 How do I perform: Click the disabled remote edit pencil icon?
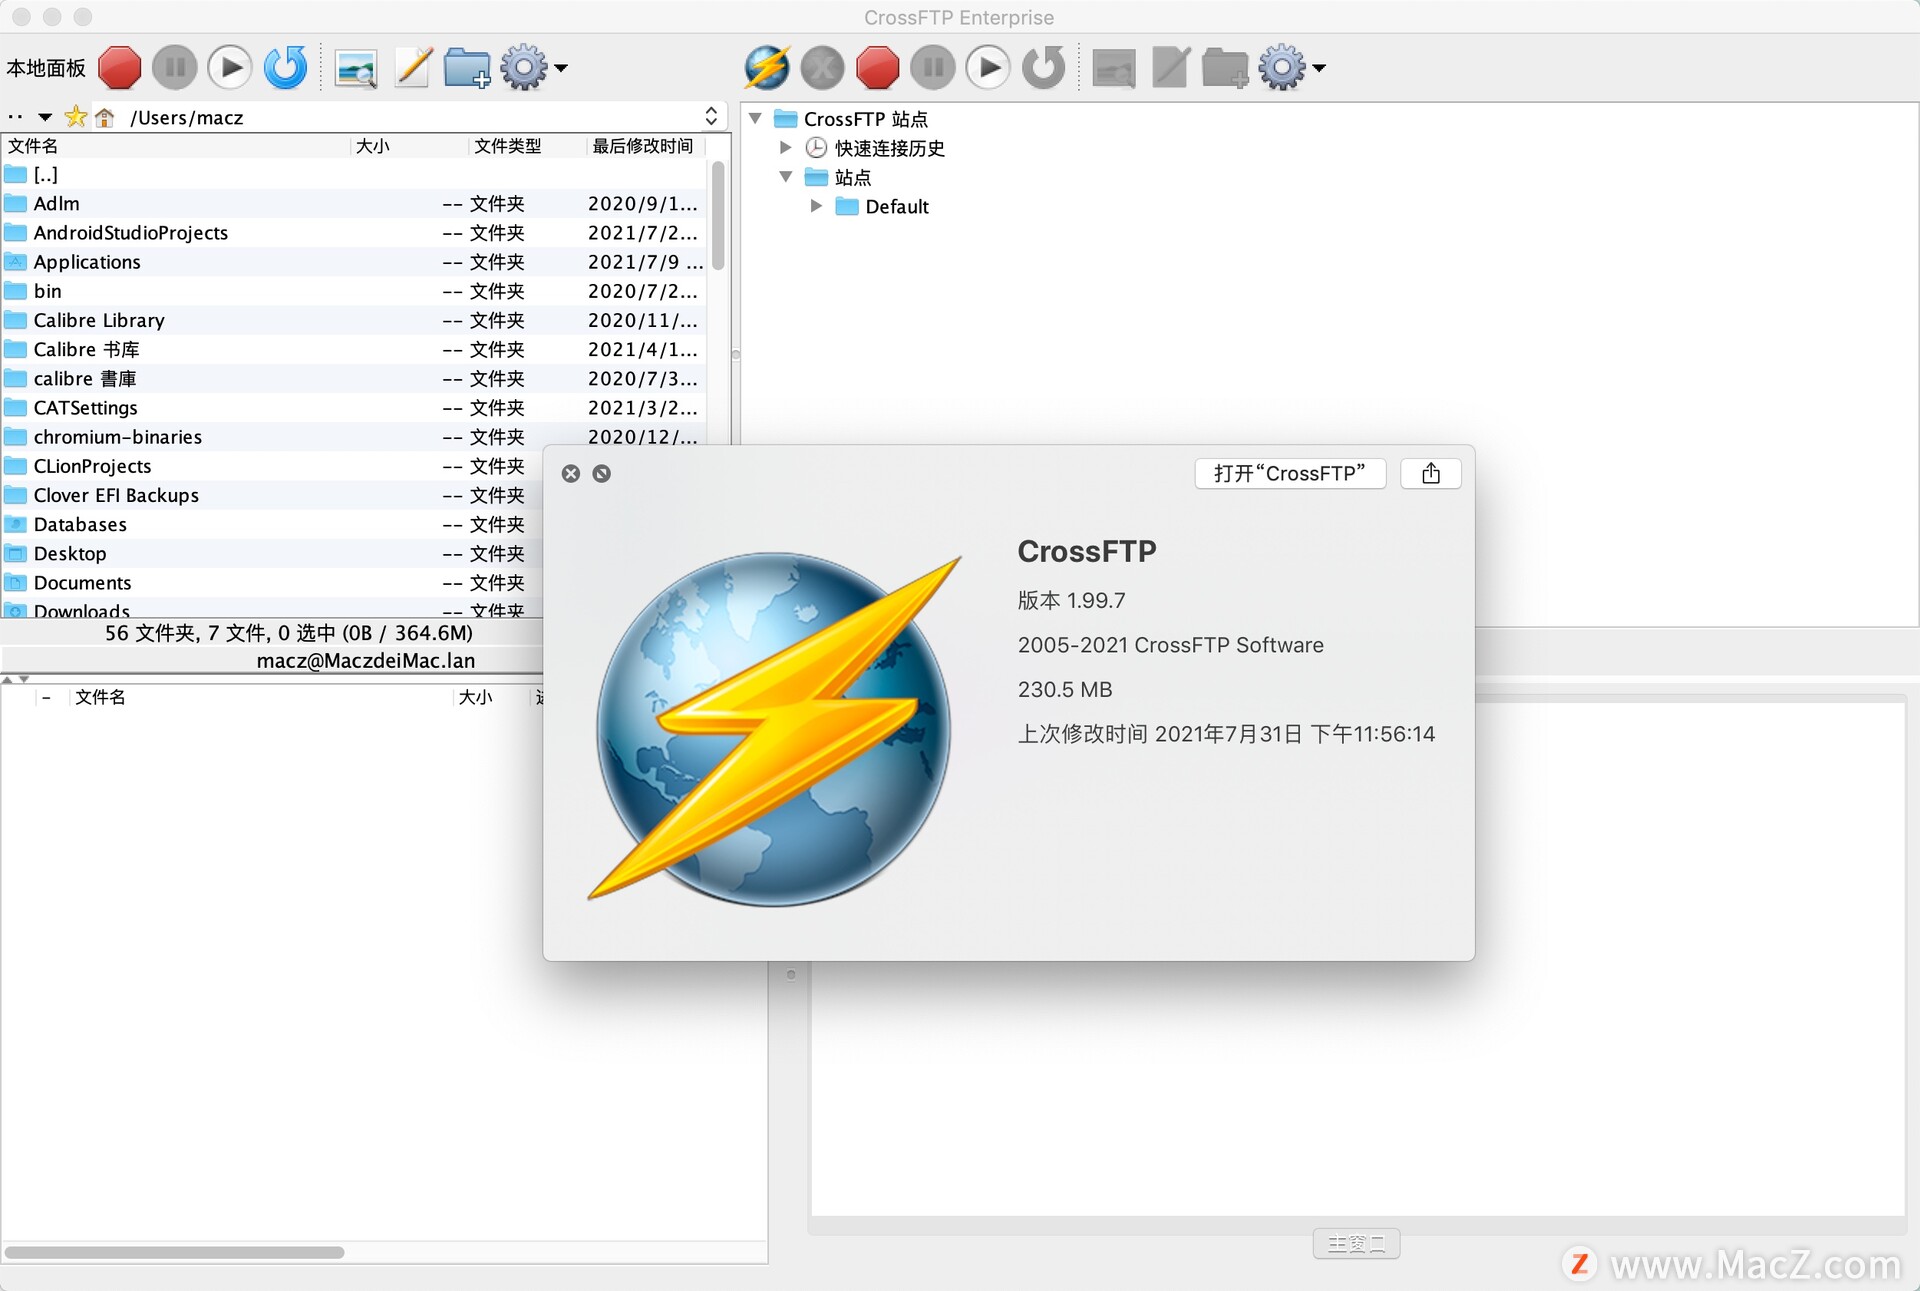1170,68
